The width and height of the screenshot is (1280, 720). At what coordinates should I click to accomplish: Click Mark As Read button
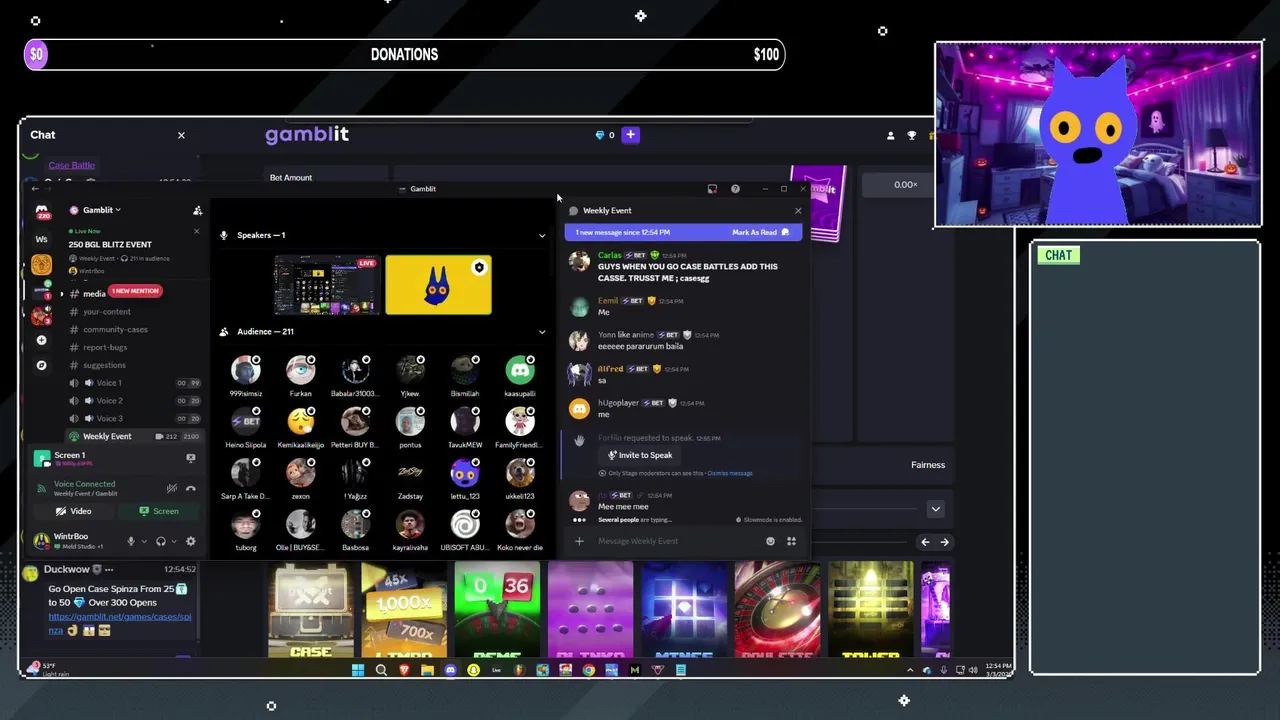pos(759,232)
